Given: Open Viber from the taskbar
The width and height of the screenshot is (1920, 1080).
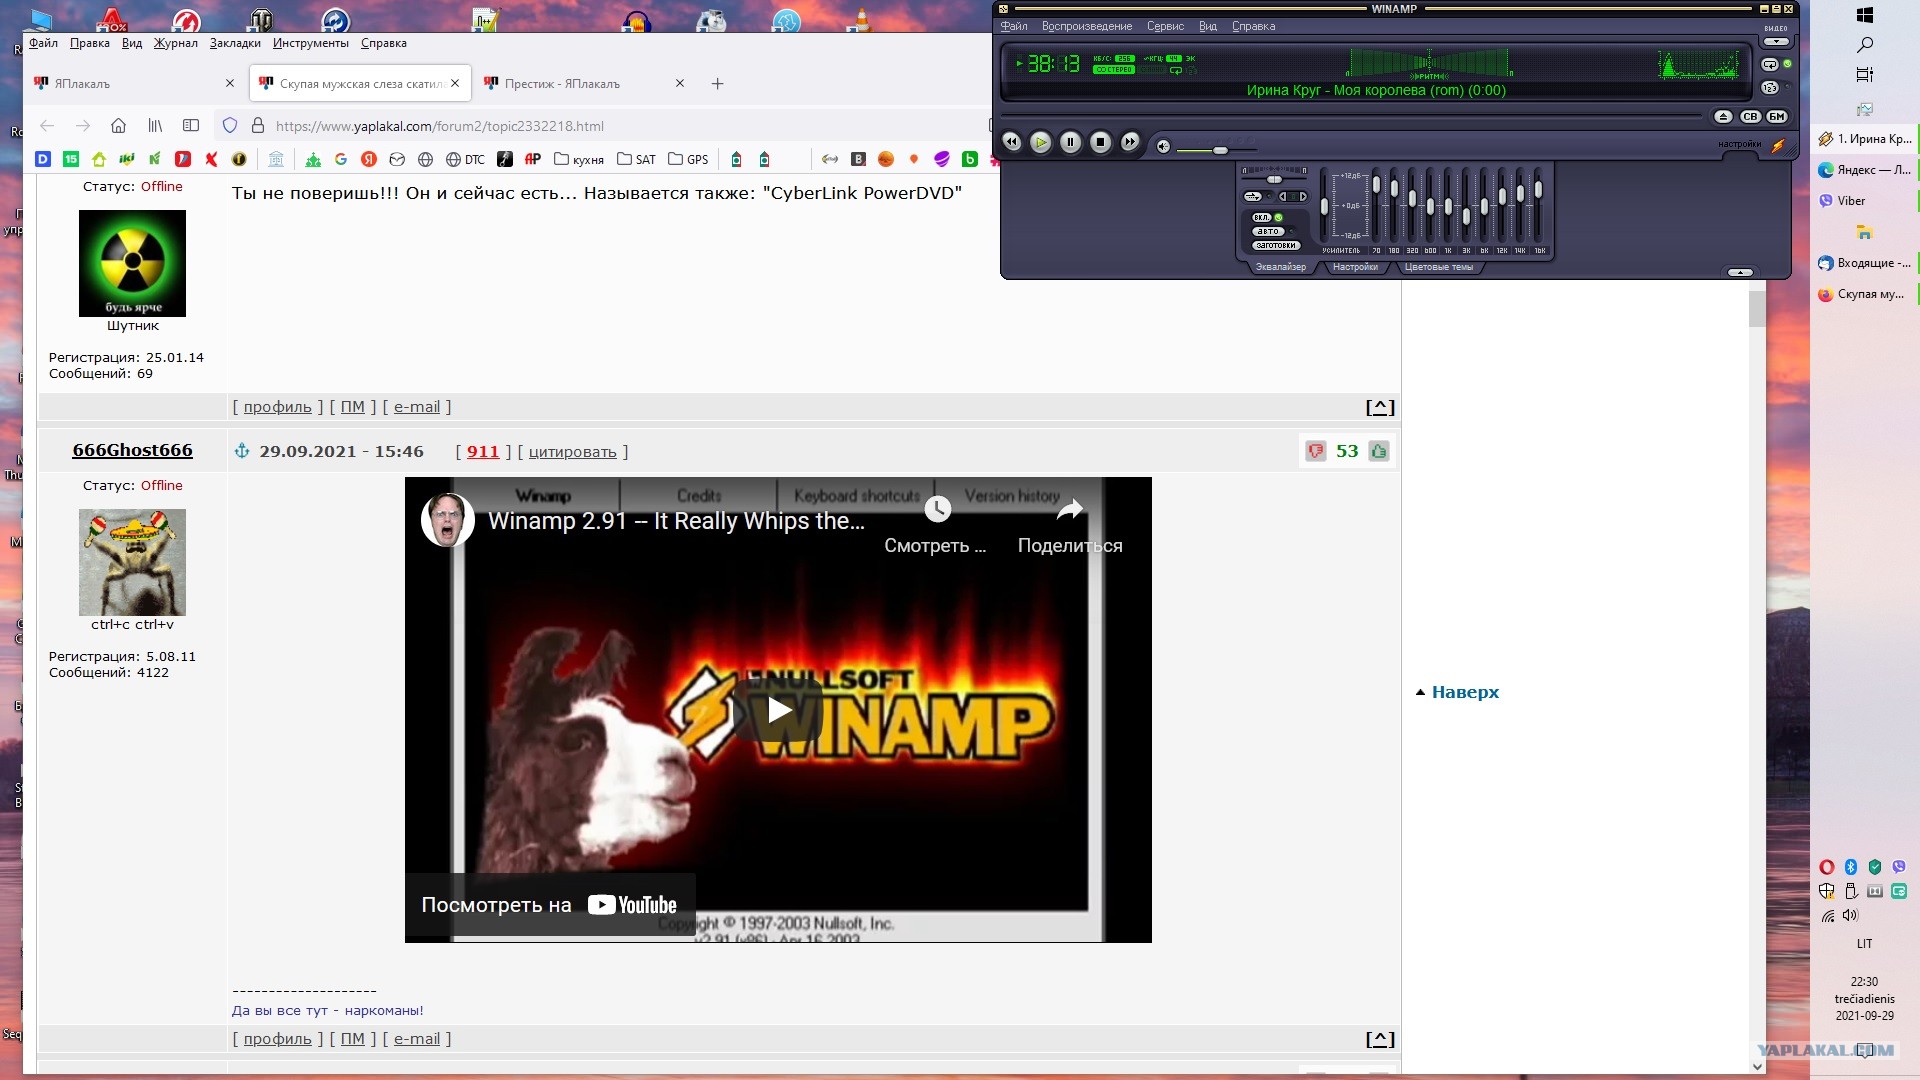Looking at the screenshot, I should [1864, 201].
